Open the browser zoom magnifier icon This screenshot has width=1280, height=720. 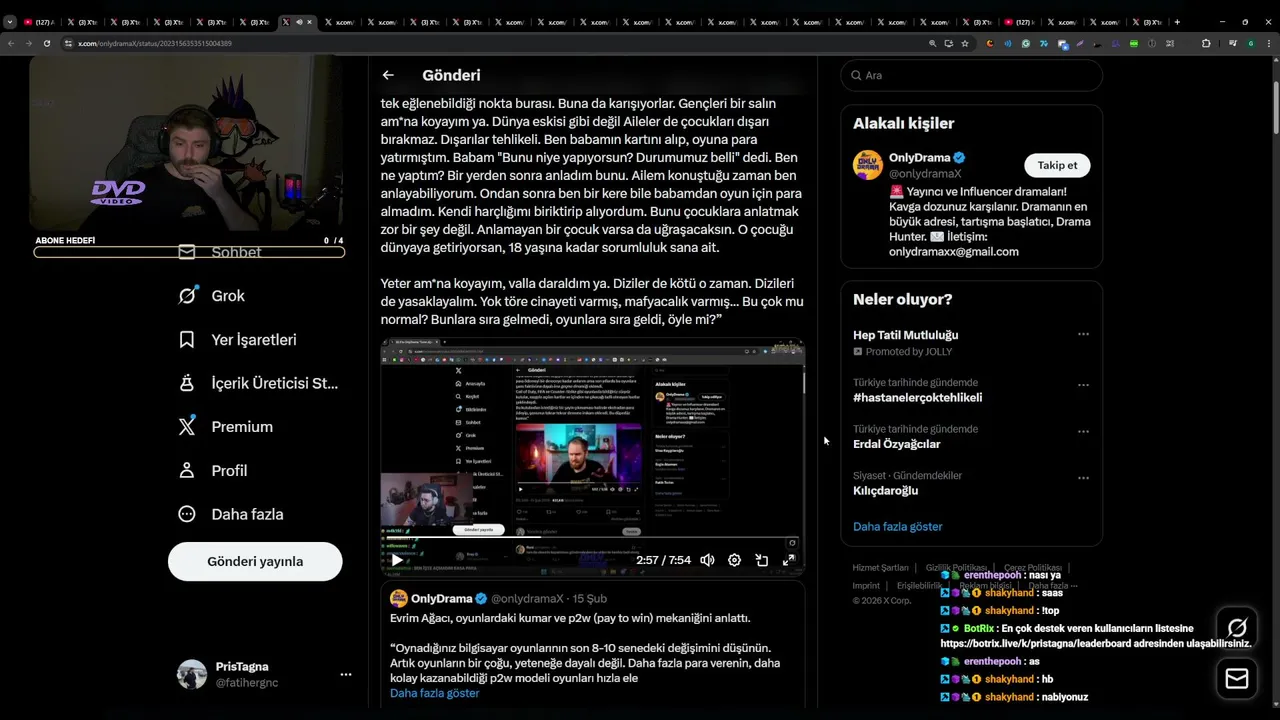pos(933,43)
